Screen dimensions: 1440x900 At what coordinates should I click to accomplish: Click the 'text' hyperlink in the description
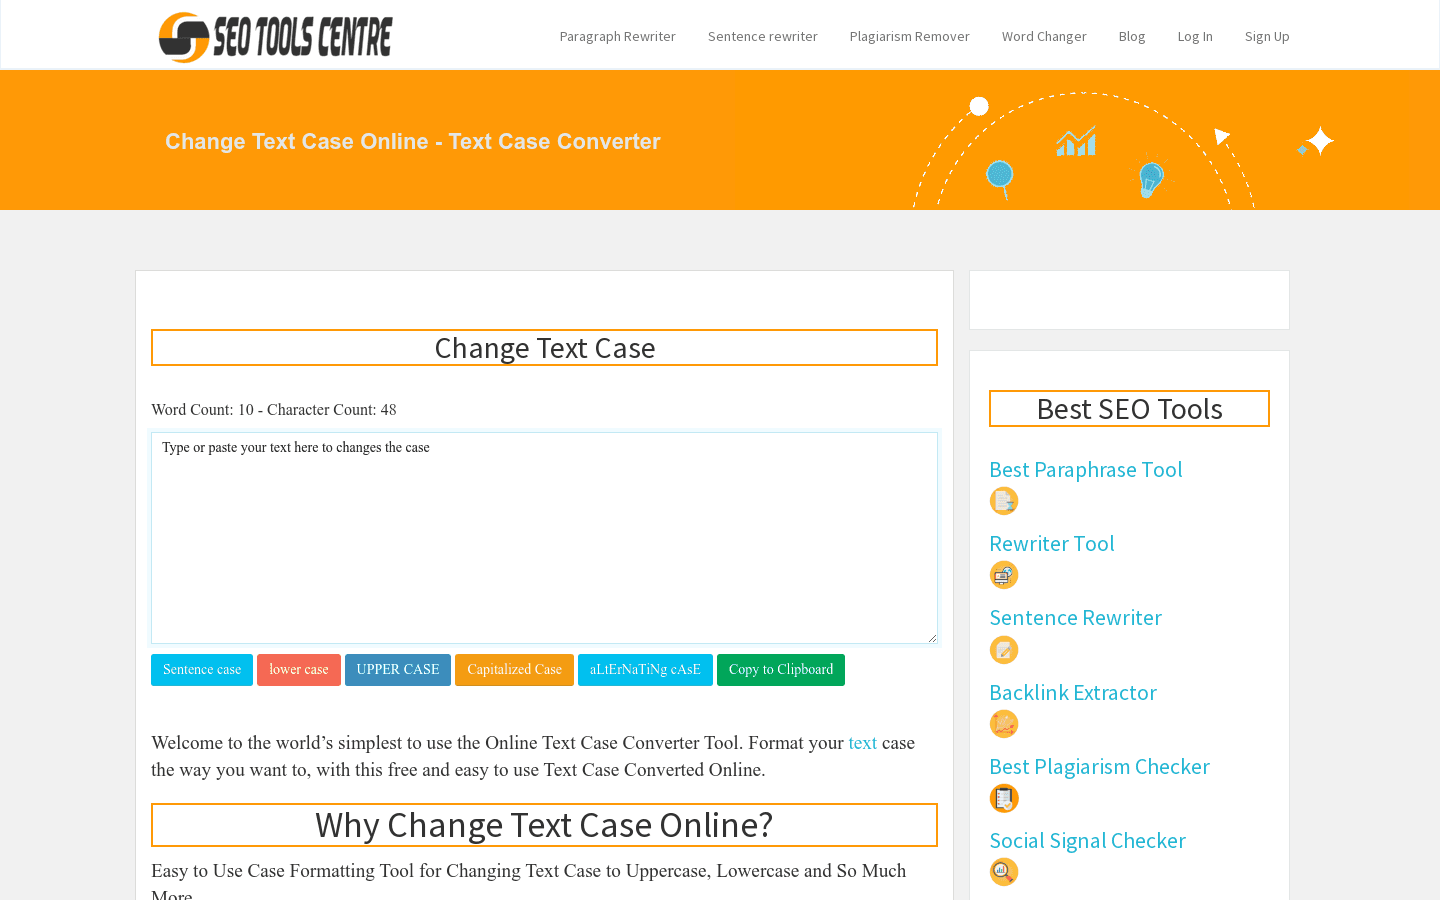coord(862,743)
